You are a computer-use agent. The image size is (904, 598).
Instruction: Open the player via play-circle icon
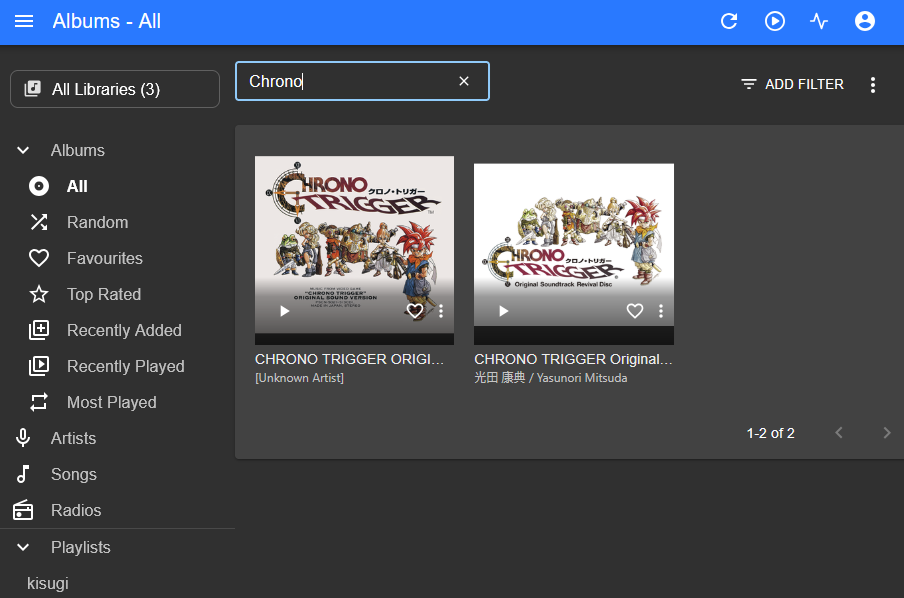pyautogui.click(x=775, y=21)
